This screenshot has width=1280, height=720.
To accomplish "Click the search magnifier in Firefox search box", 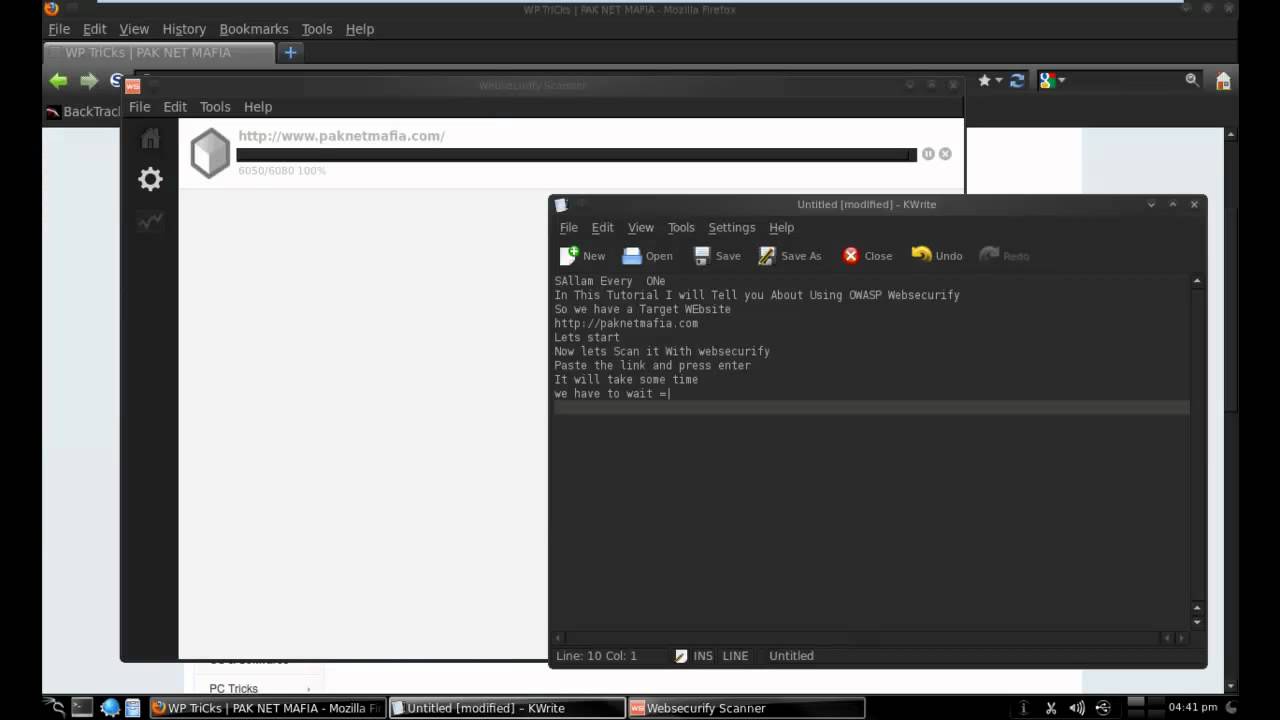I will (1192, 80).
